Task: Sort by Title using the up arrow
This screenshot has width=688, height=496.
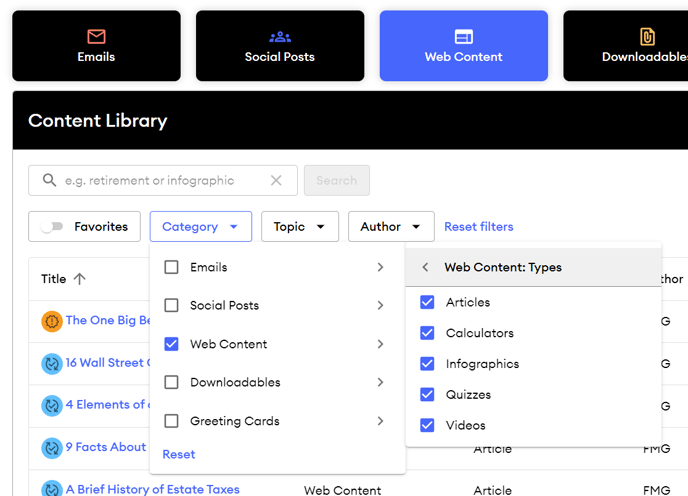Action: click(x=80, y=279)
